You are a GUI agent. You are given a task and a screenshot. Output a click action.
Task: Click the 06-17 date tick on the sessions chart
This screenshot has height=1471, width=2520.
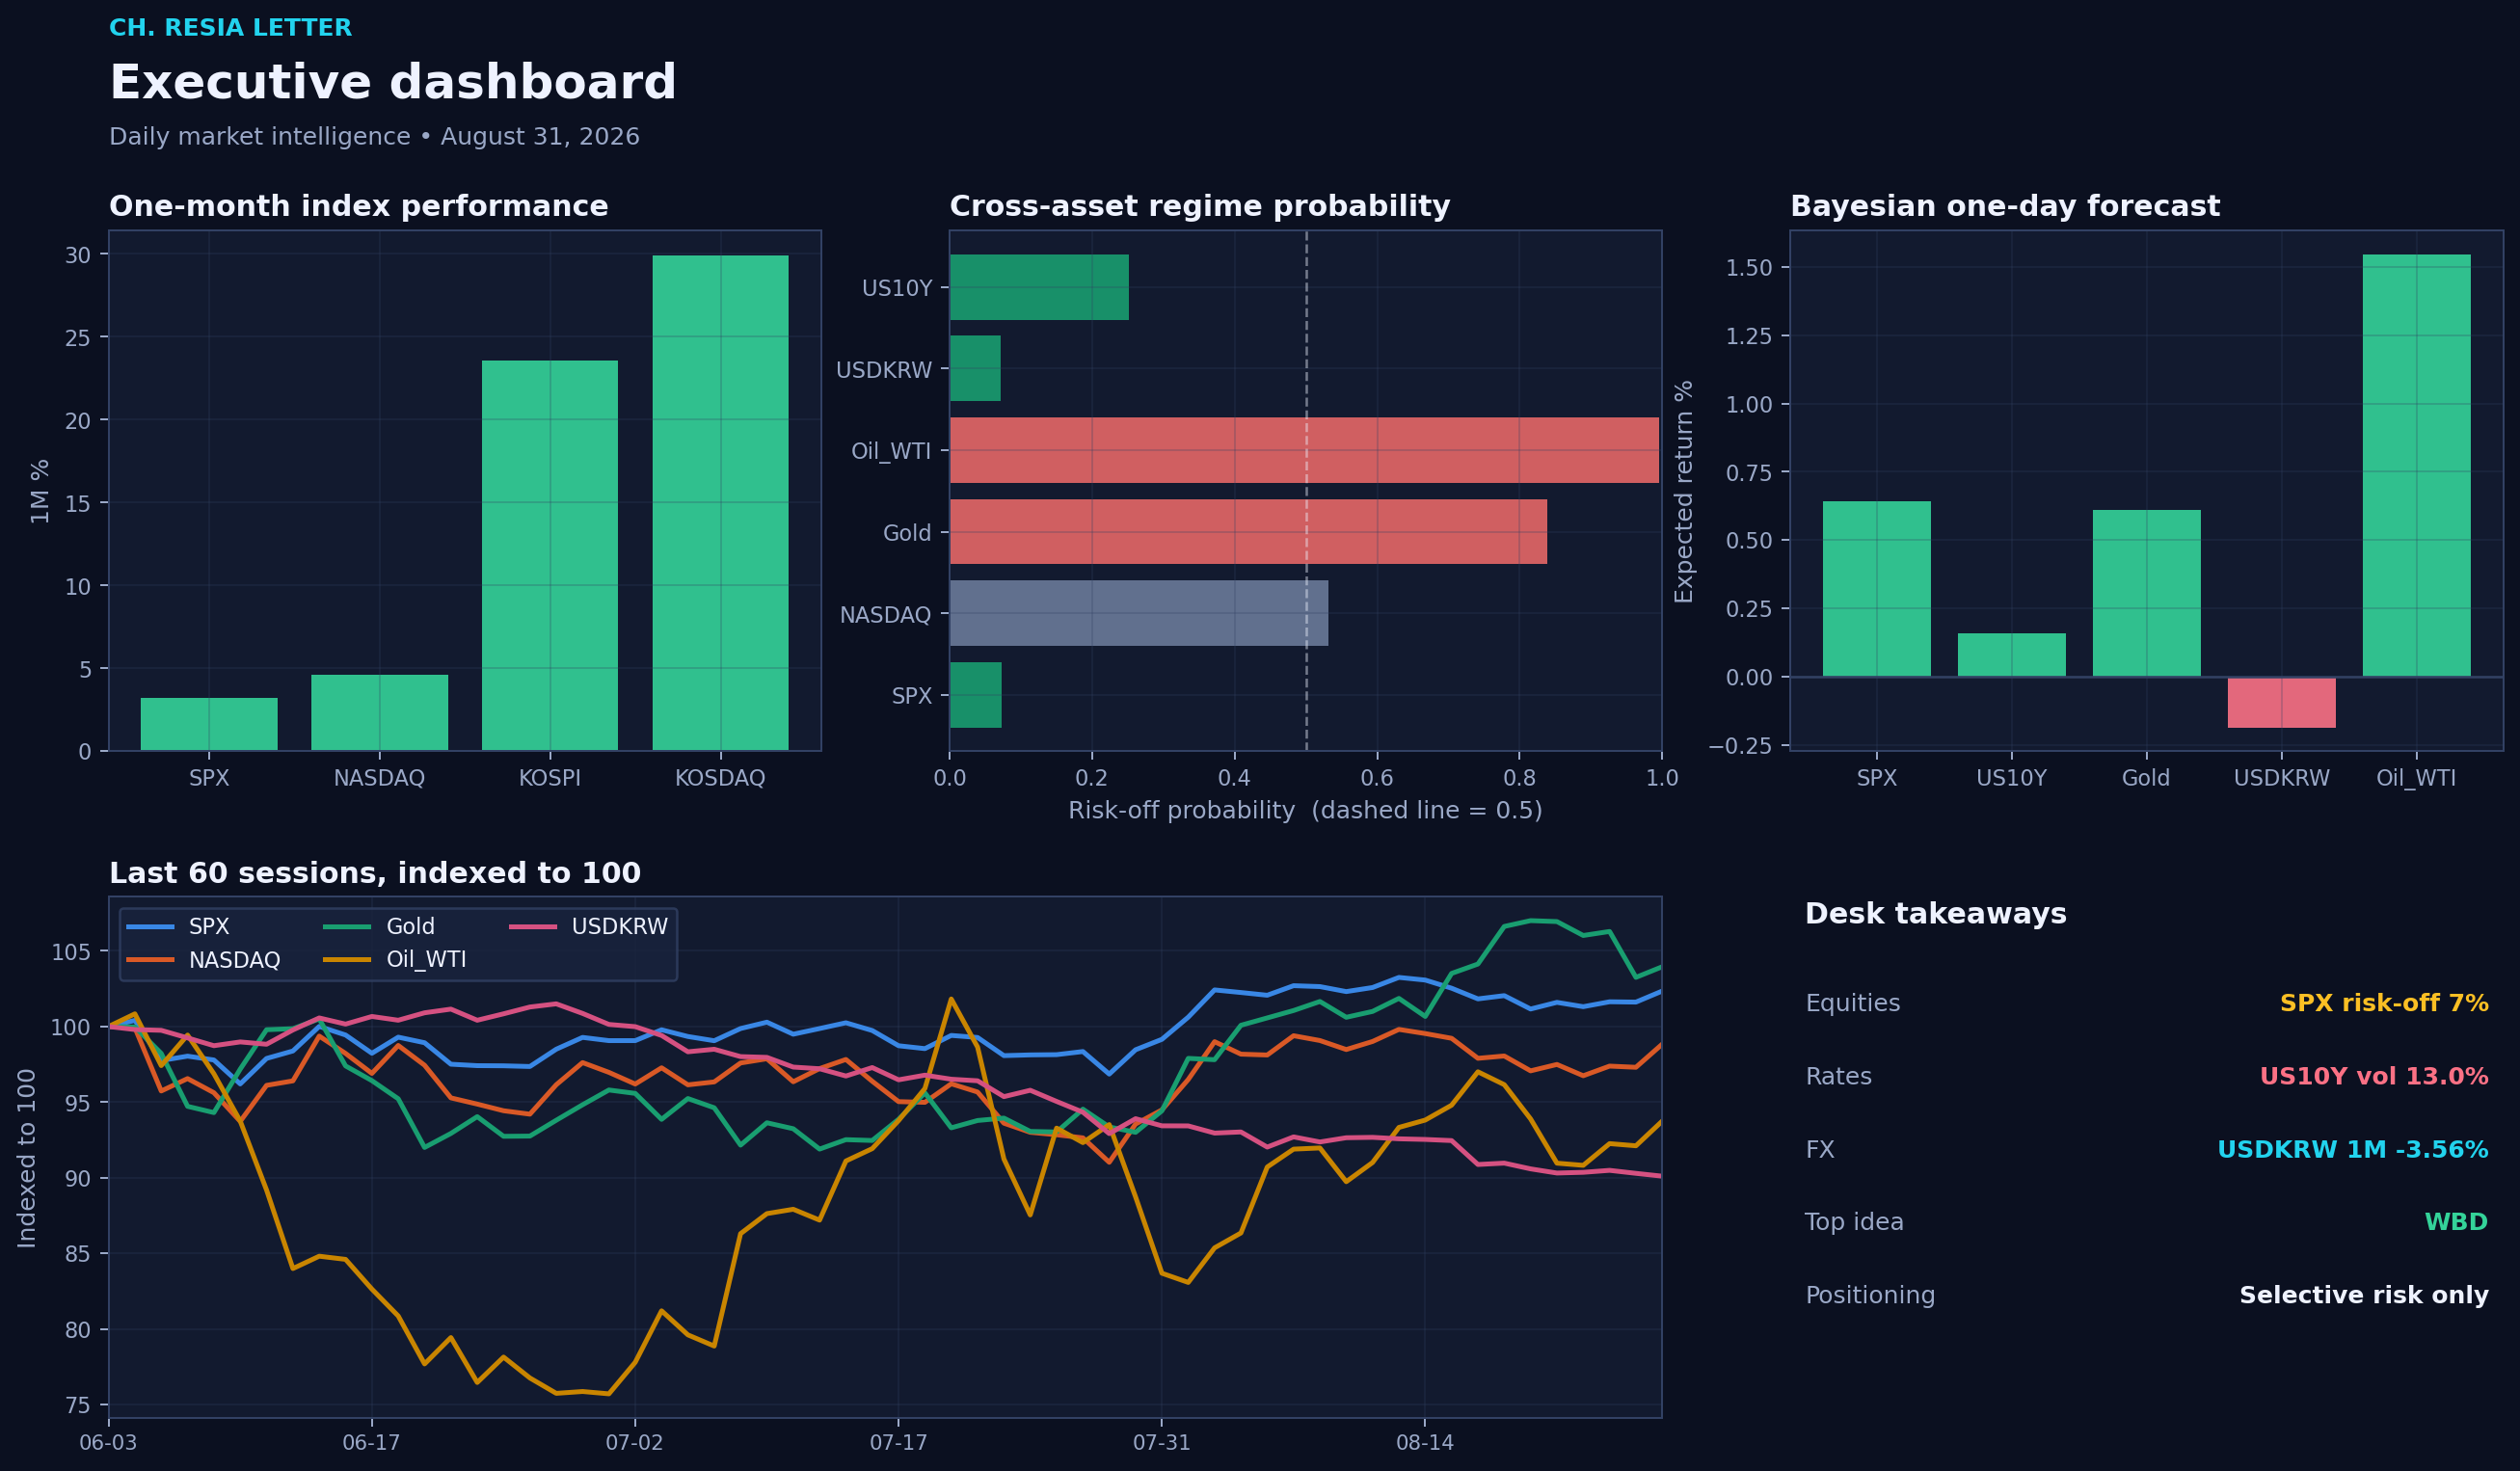coord(371,1443)
